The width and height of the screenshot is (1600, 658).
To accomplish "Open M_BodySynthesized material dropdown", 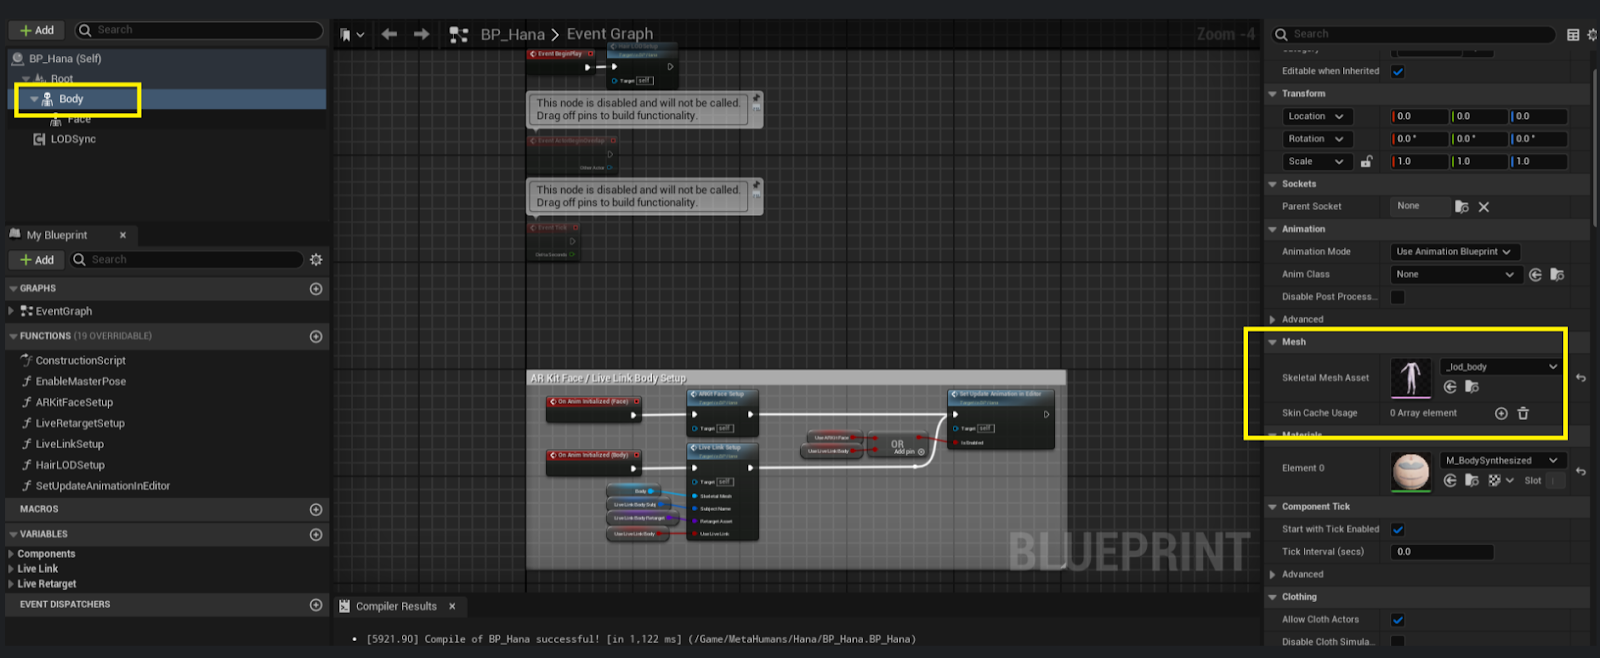I will click(1501, 461).
